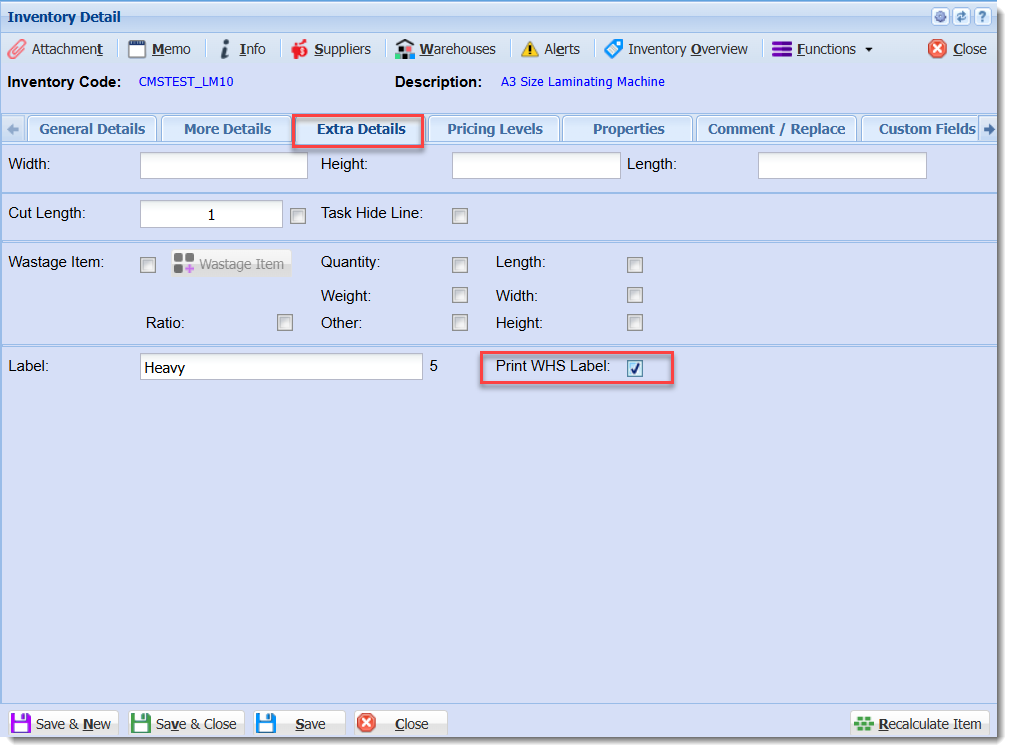Open the Alerts warning panel

click(x=551, y=49)
